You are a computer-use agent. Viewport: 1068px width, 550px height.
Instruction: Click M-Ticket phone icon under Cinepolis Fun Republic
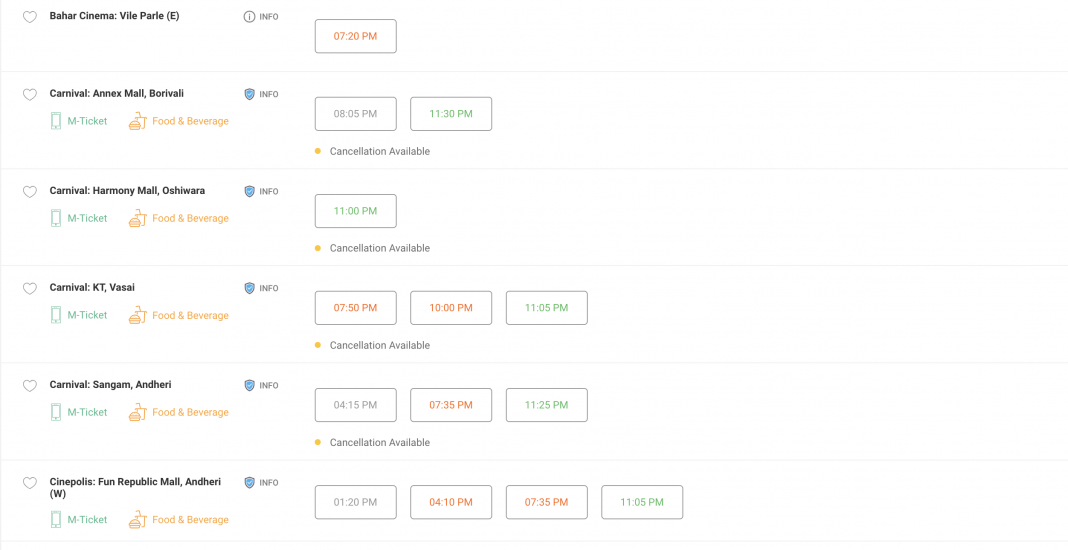[x=56, y=519]
